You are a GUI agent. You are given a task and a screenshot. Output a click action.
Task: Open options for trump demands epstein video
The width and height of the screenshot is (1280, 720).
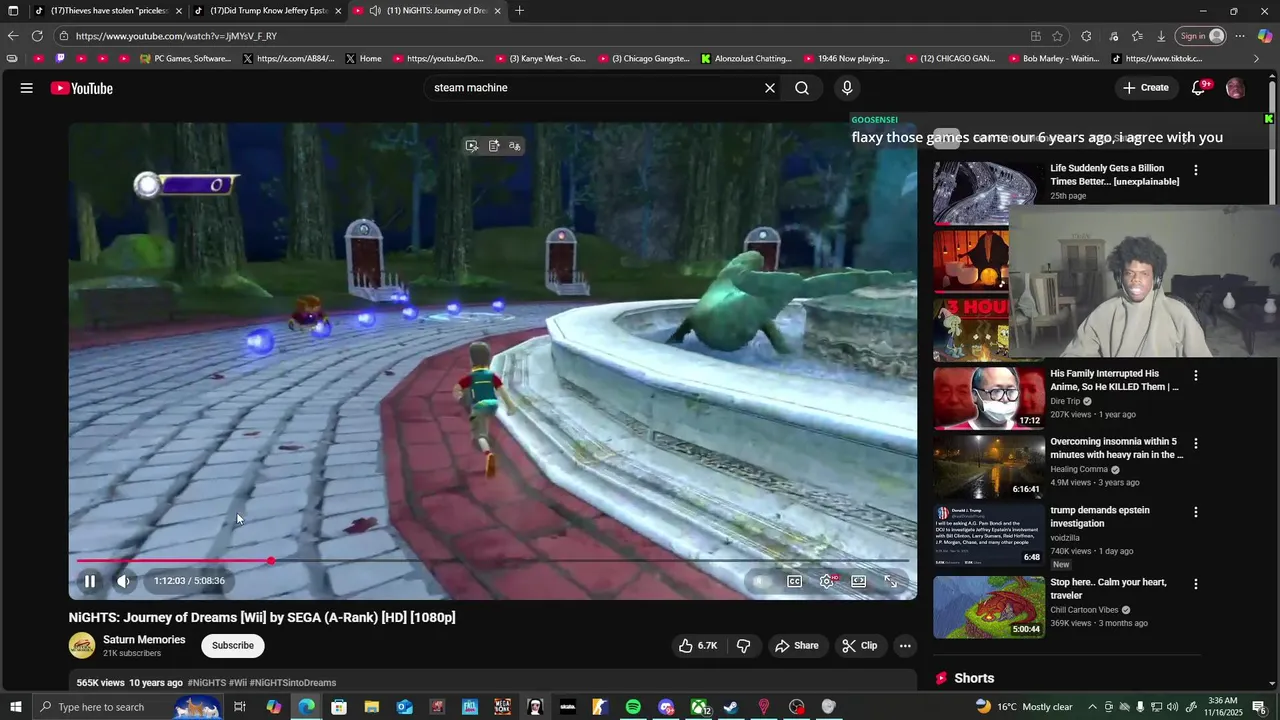click(1195, 512)
